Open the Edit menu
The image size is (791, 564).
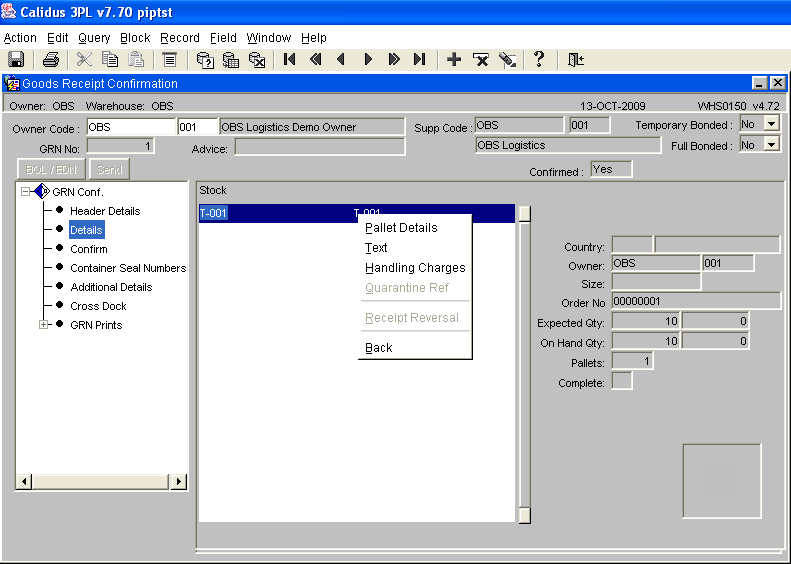pyautogui.click(x=58, y=38)
